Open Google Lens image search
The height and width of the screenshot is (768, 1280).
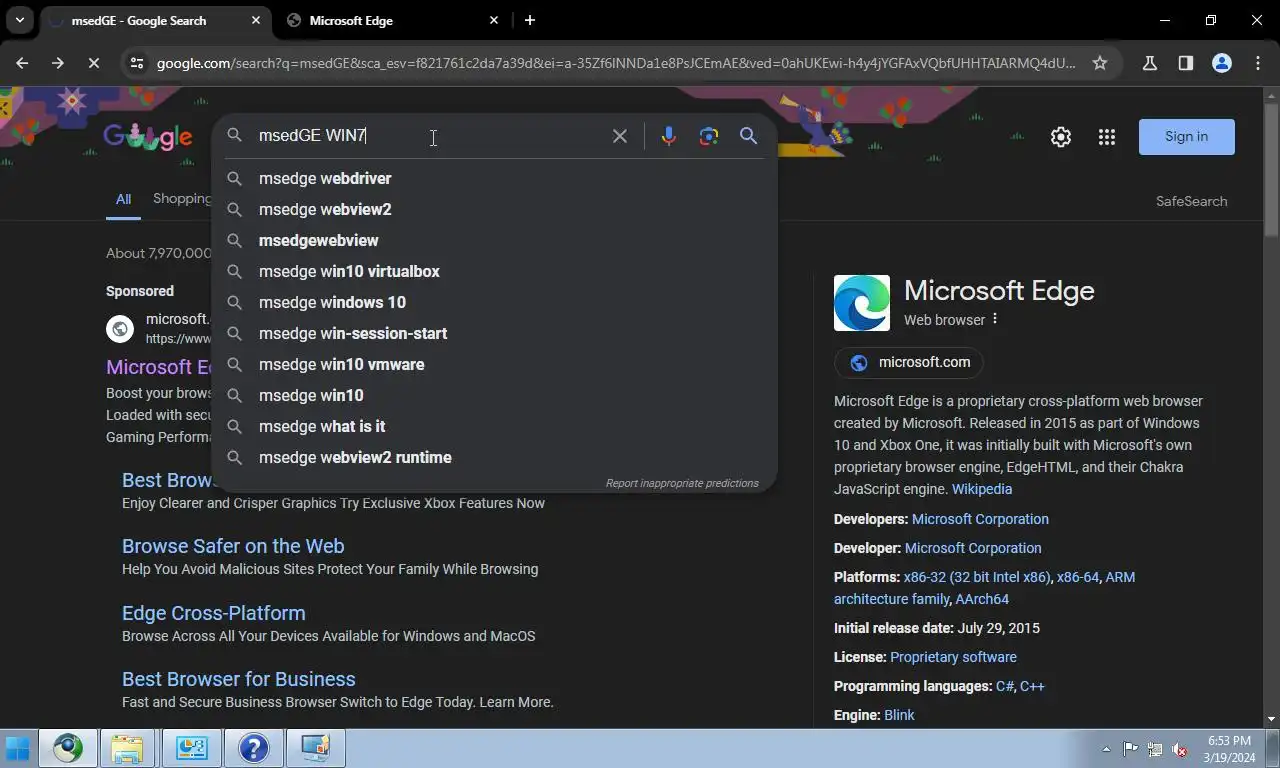(709, 136)
